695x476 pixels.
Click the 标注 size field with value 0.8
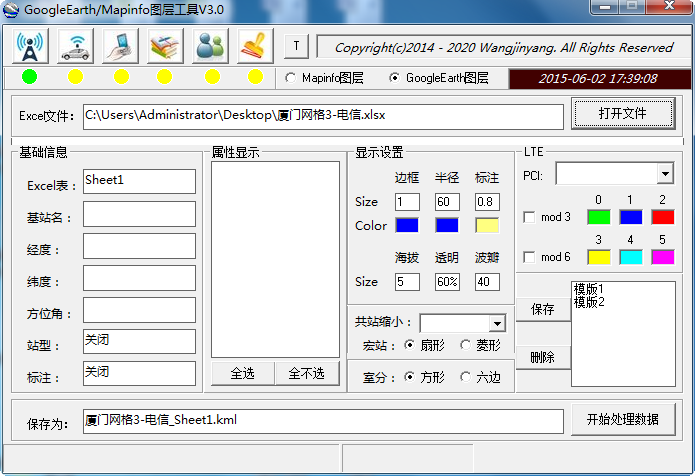(487, 202)
